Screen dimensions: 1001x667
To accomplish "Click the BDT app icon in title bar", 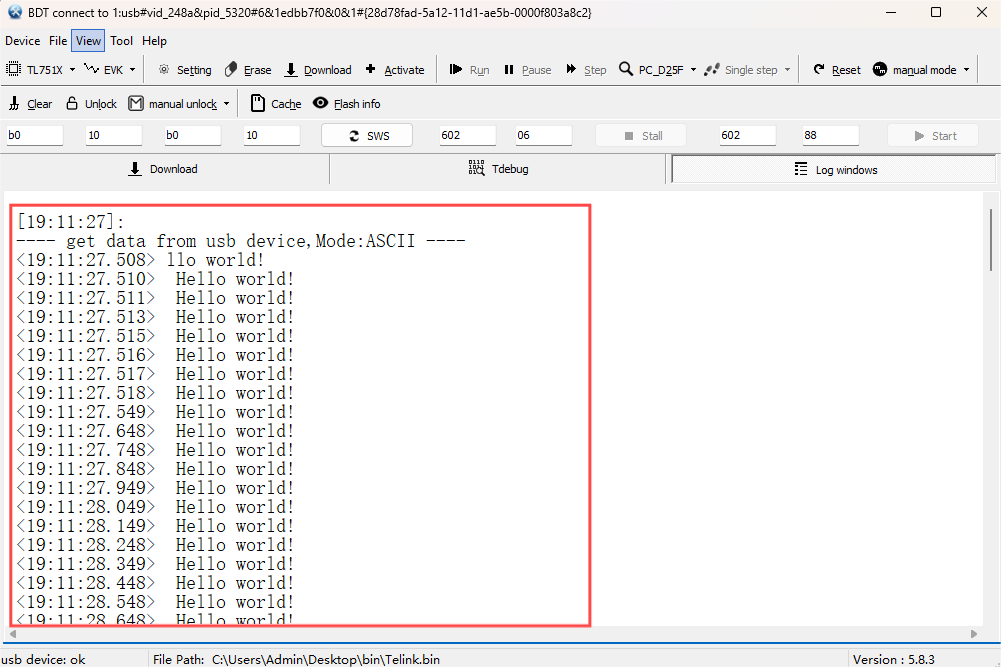I will point(15,12).
